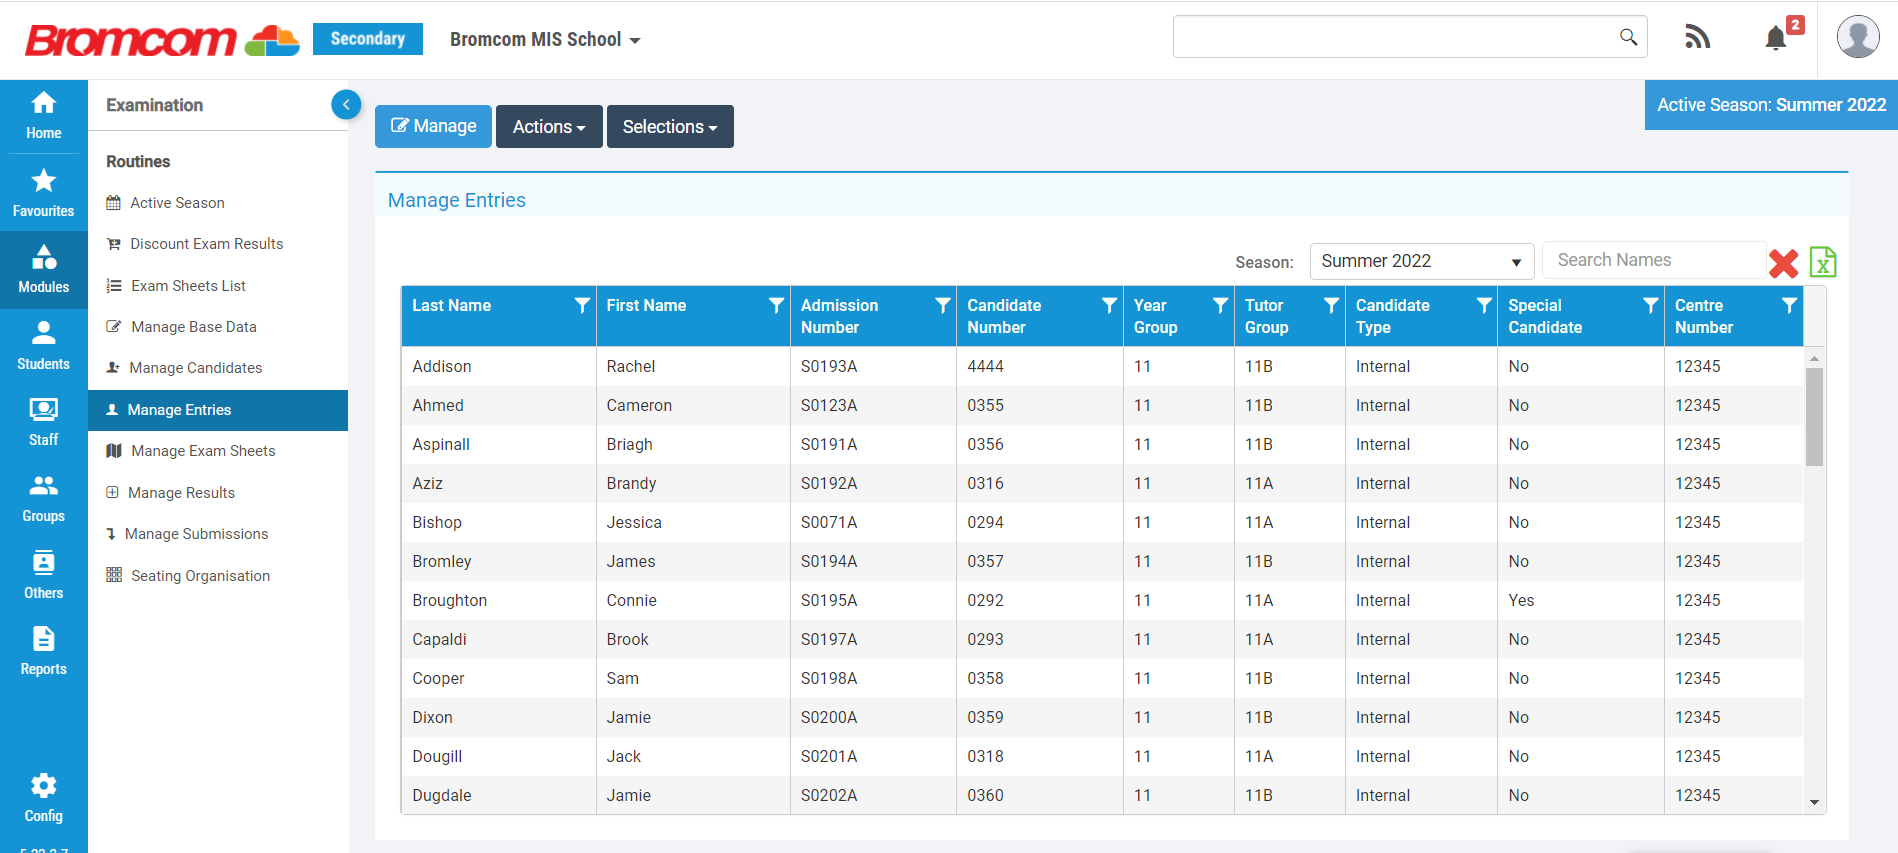
Task: Open the notifications bell
Action: click(1776, 39)
